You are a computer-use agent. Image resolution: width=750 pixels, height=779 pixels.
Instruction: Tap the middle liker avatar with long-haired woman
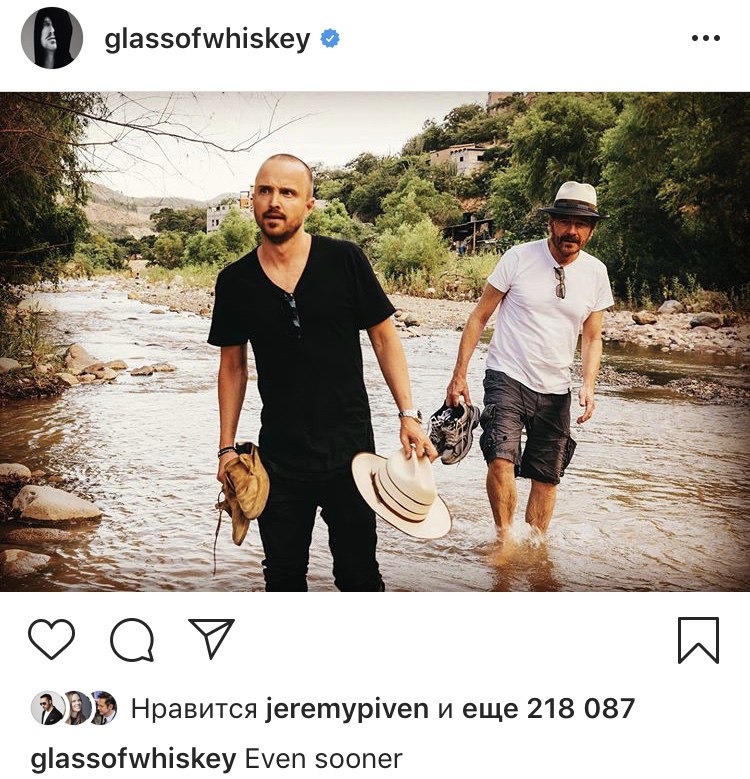(x=75, y=707)
